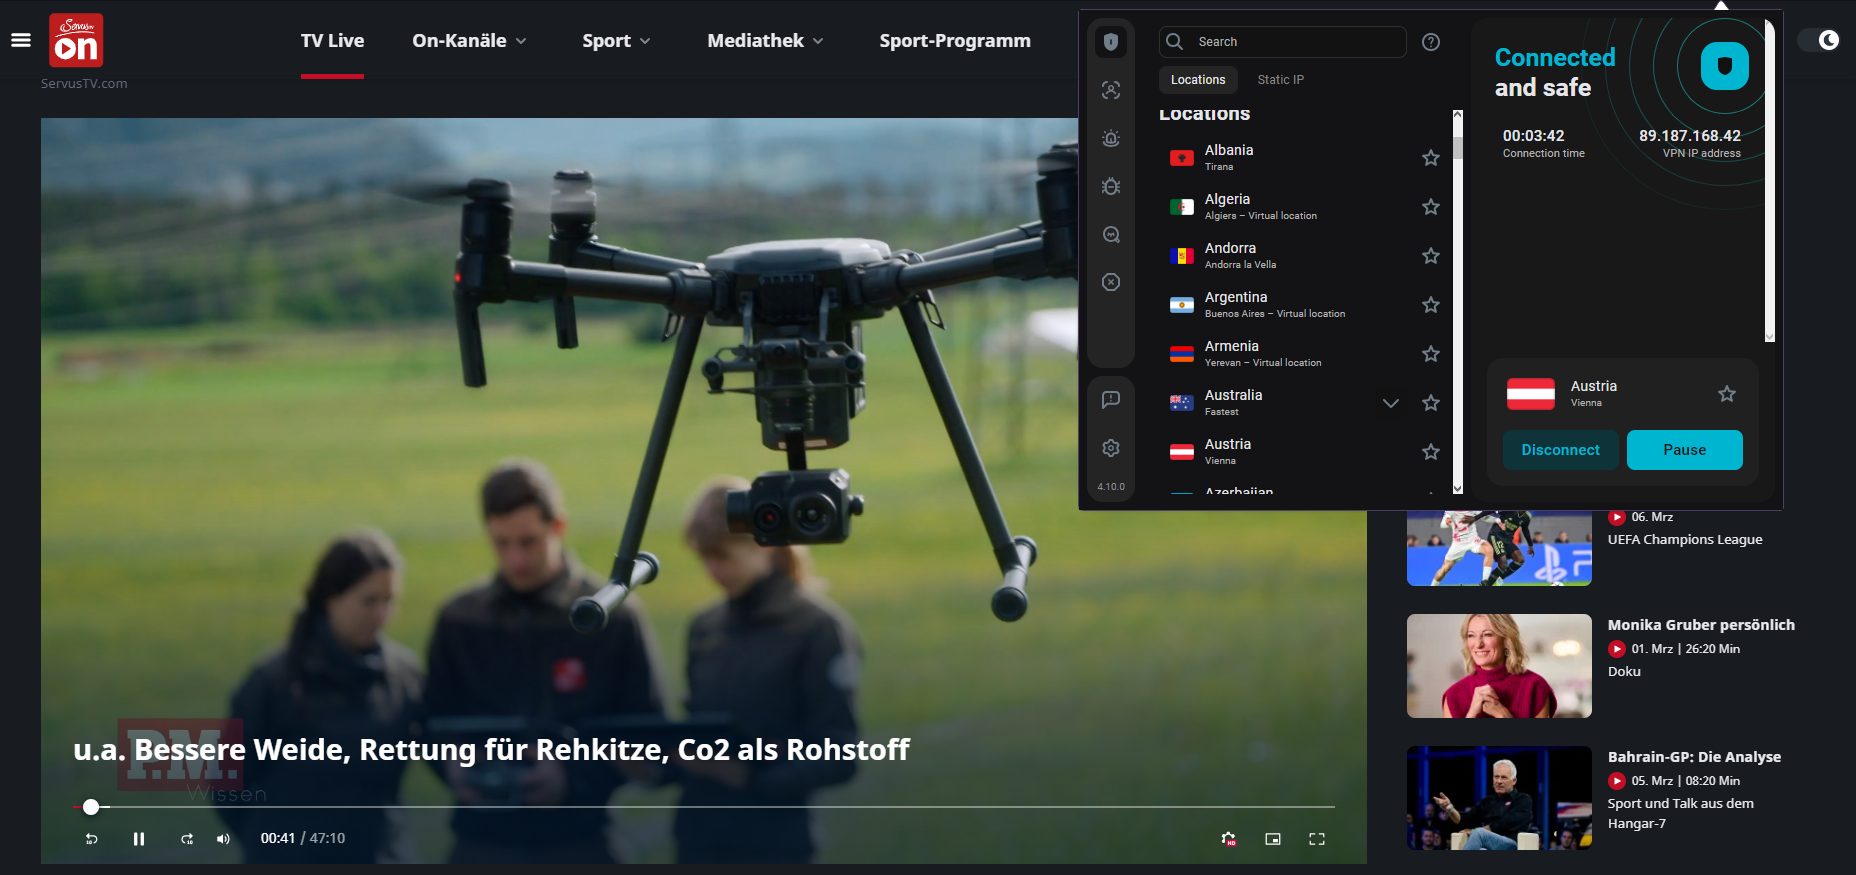Image resolution: width=1856 pixels, height=875 pixels.
Task: Select Argentina Buenos Aires location
Action: [1305, 305]
